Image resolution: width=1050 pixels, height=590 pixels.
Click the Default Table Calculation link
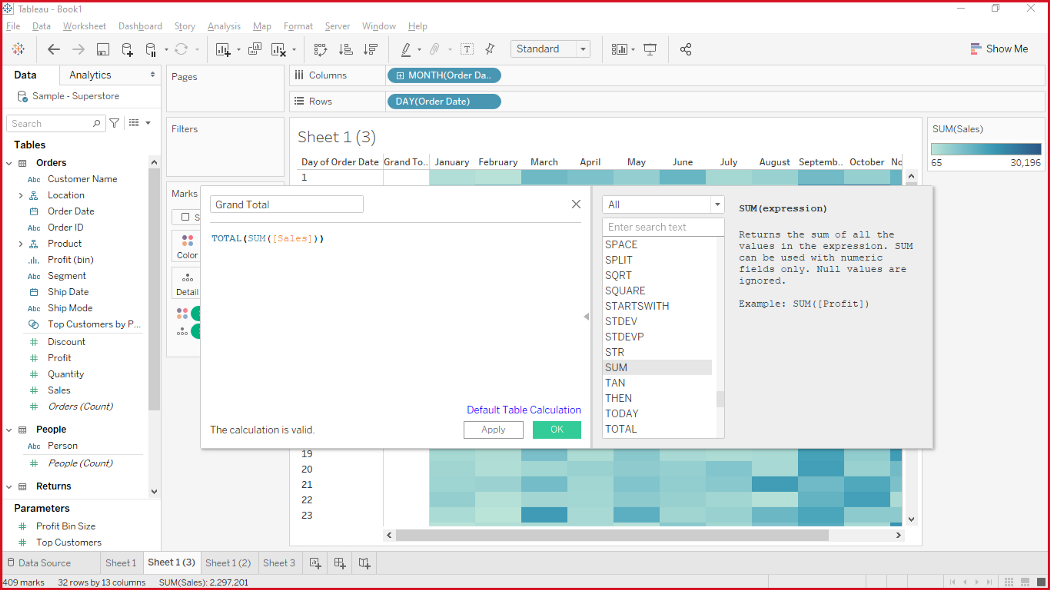tap(523, 409)
